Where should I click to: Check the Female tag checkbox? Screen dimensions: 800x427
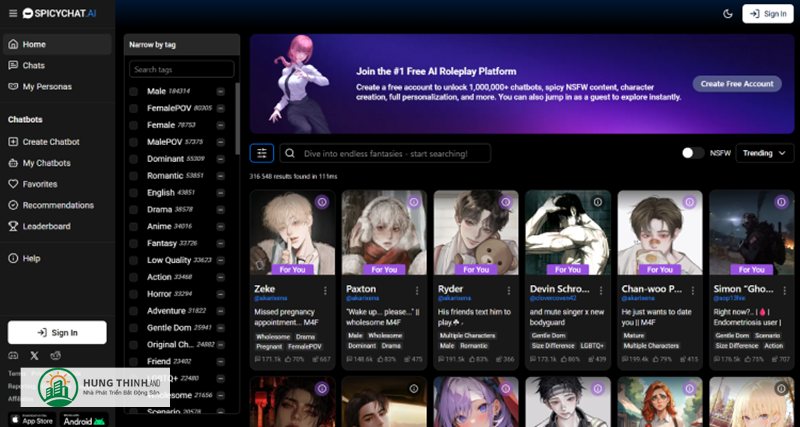pyautogui.click(x=134, y=125)
